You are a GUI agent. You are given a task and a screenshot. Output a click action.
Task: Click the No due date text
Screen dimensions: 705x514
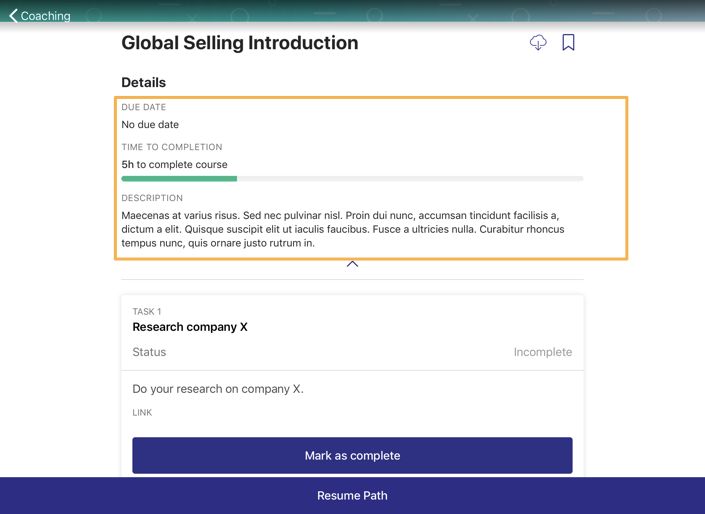pyautogui.click(x=150, y=125)
